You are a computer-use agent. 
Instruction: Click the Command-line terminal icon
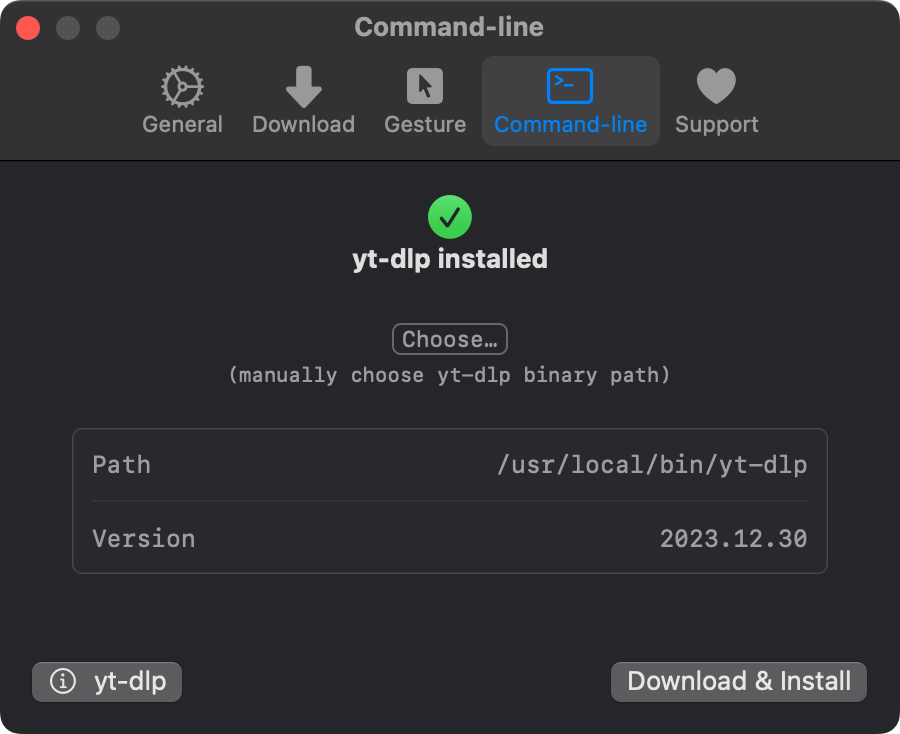click(570, 87)
